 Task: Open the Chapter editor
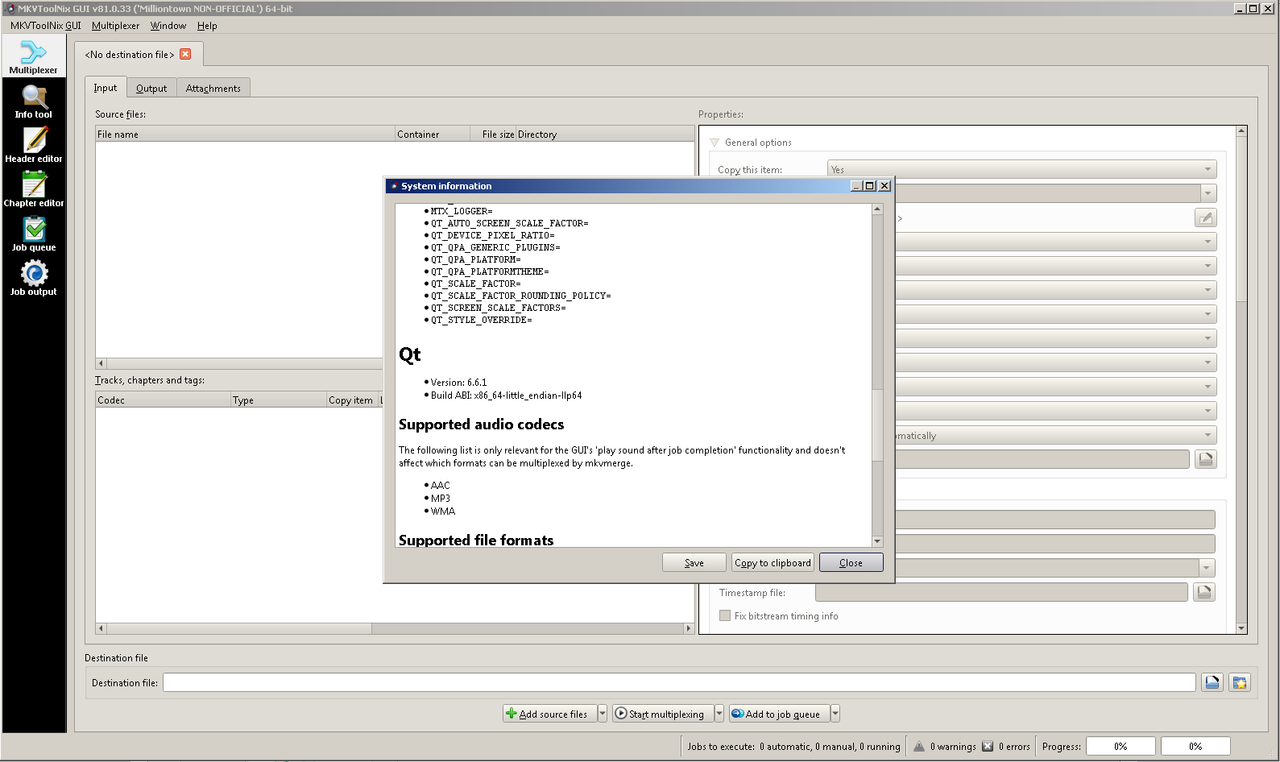[x=34, y=191]
